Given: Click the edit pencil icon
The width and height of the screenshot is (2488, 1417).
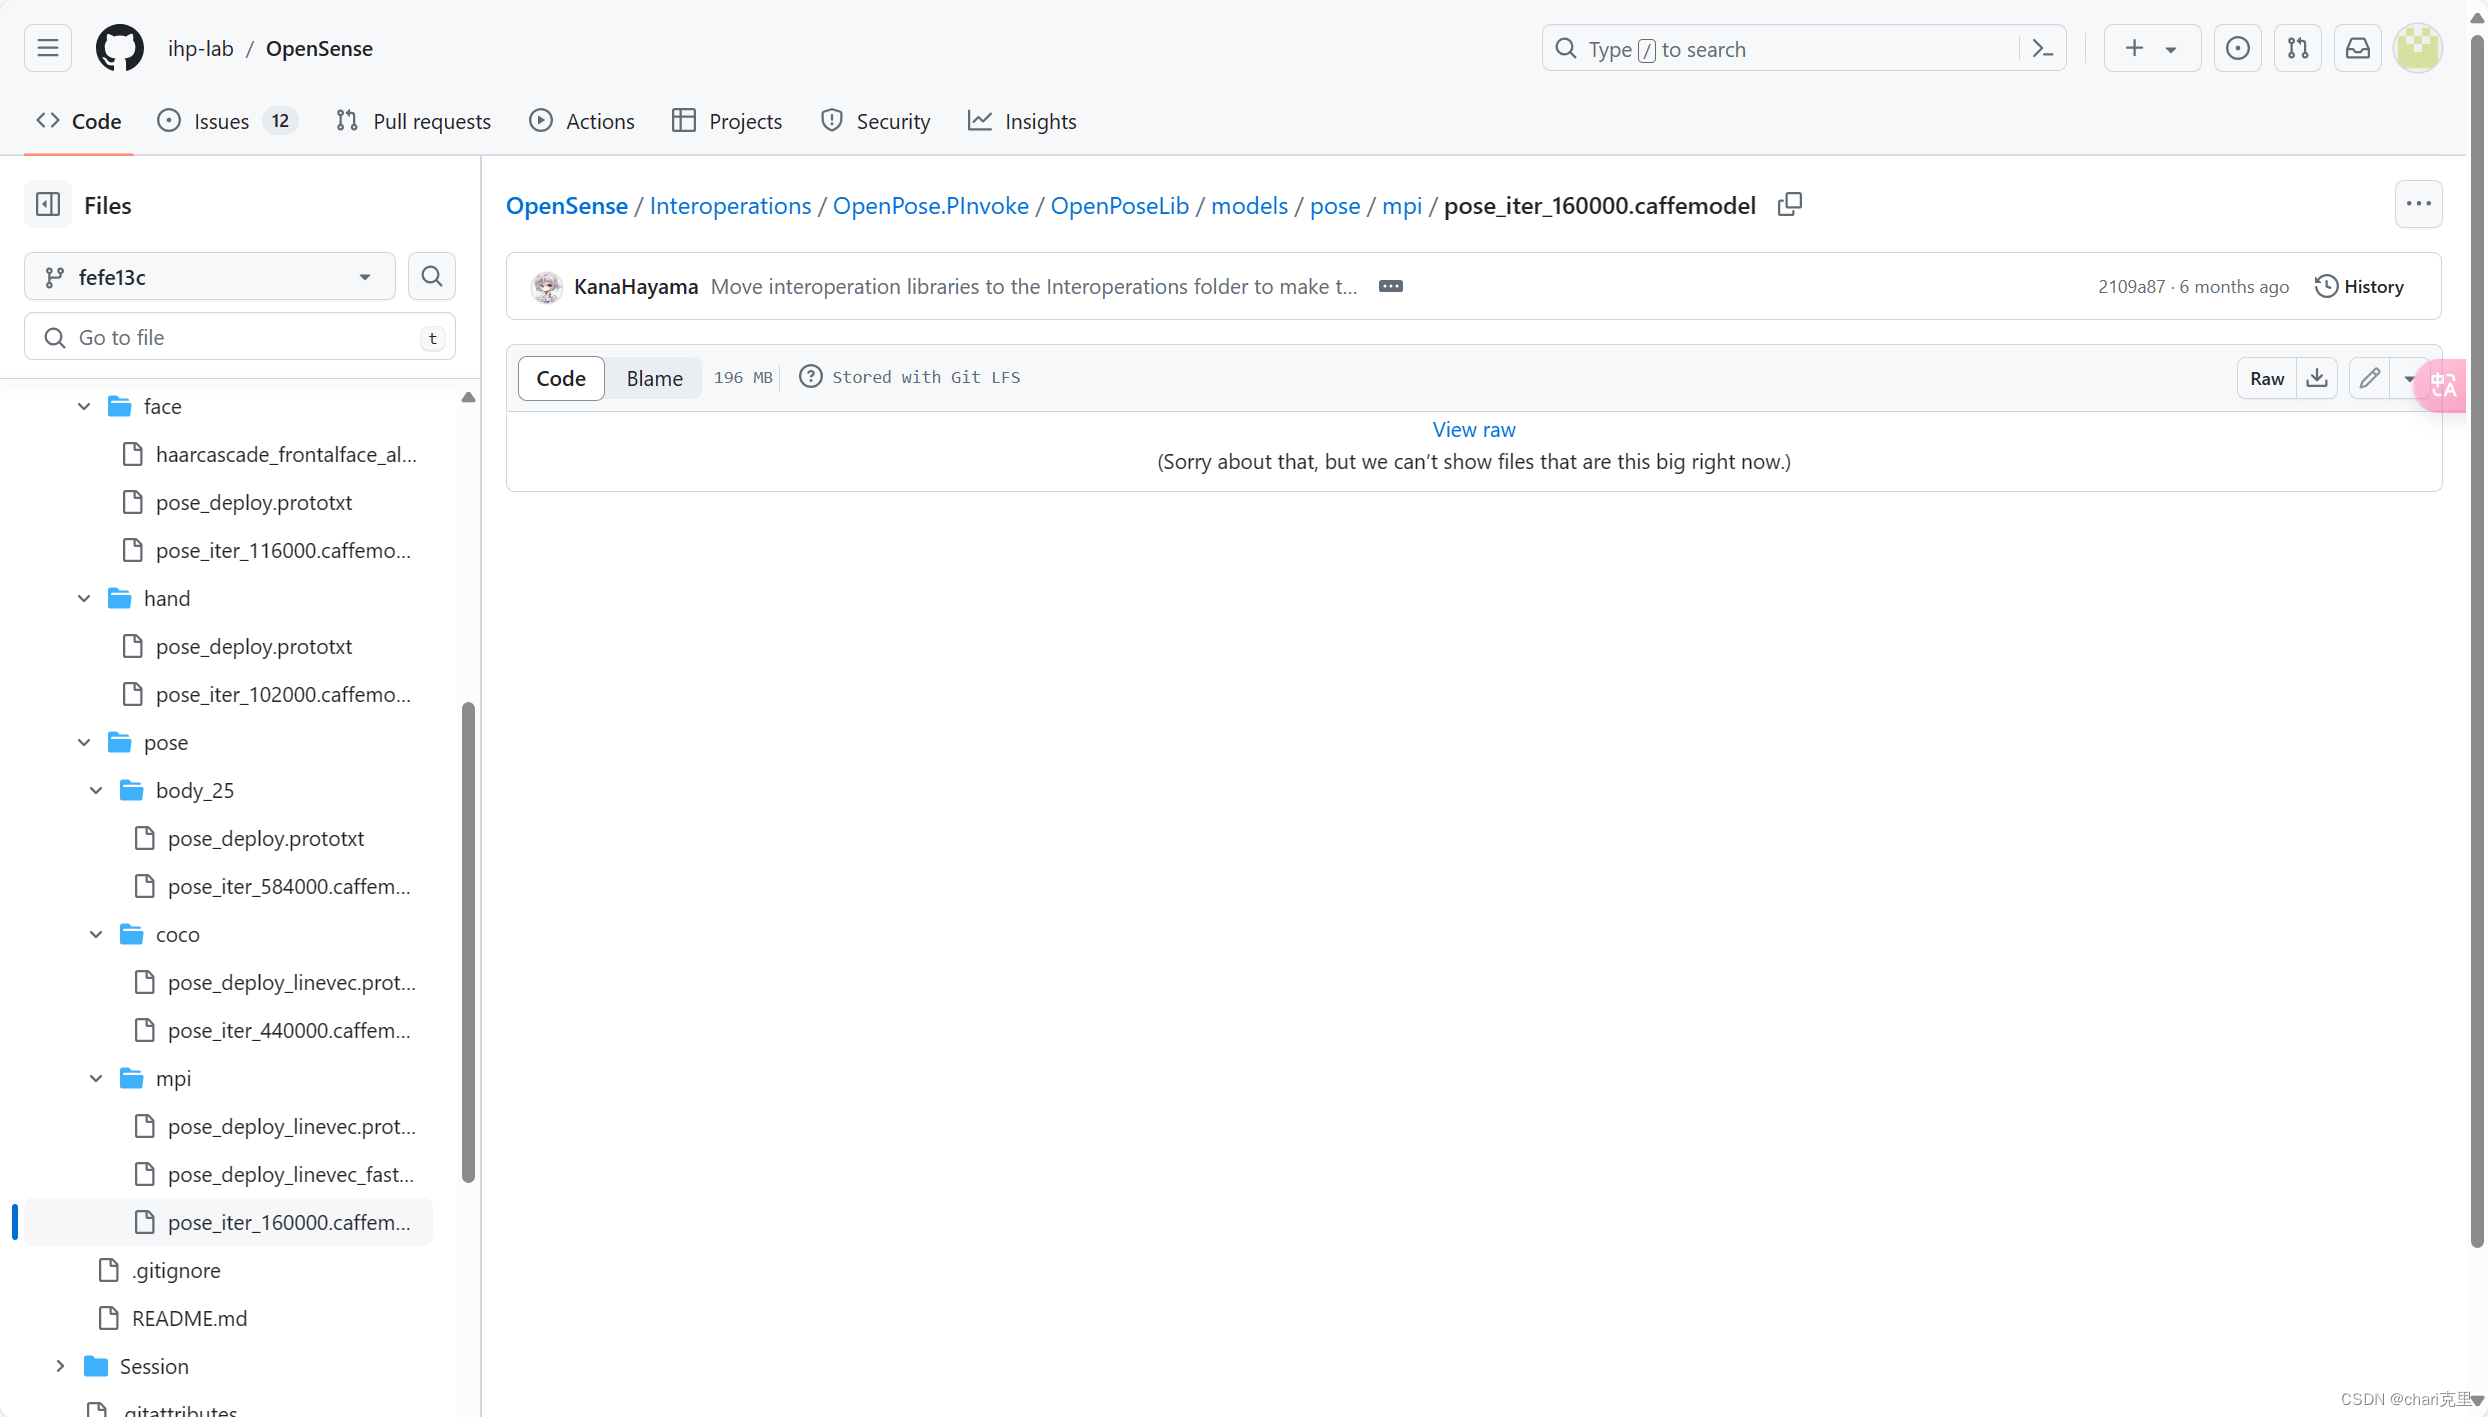Looking at the screenshot, I should click(2370, 378).
